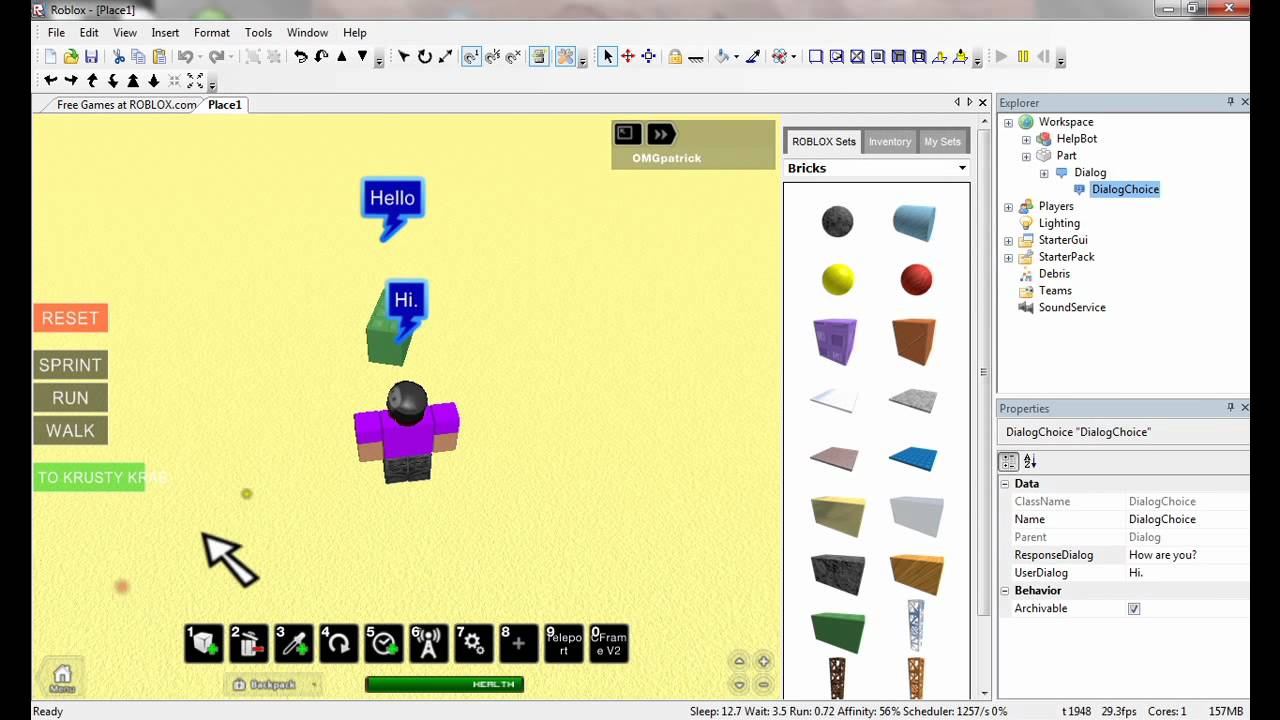
Task: Toggle the Archivable checkbox
Action: pos(1134,609)
